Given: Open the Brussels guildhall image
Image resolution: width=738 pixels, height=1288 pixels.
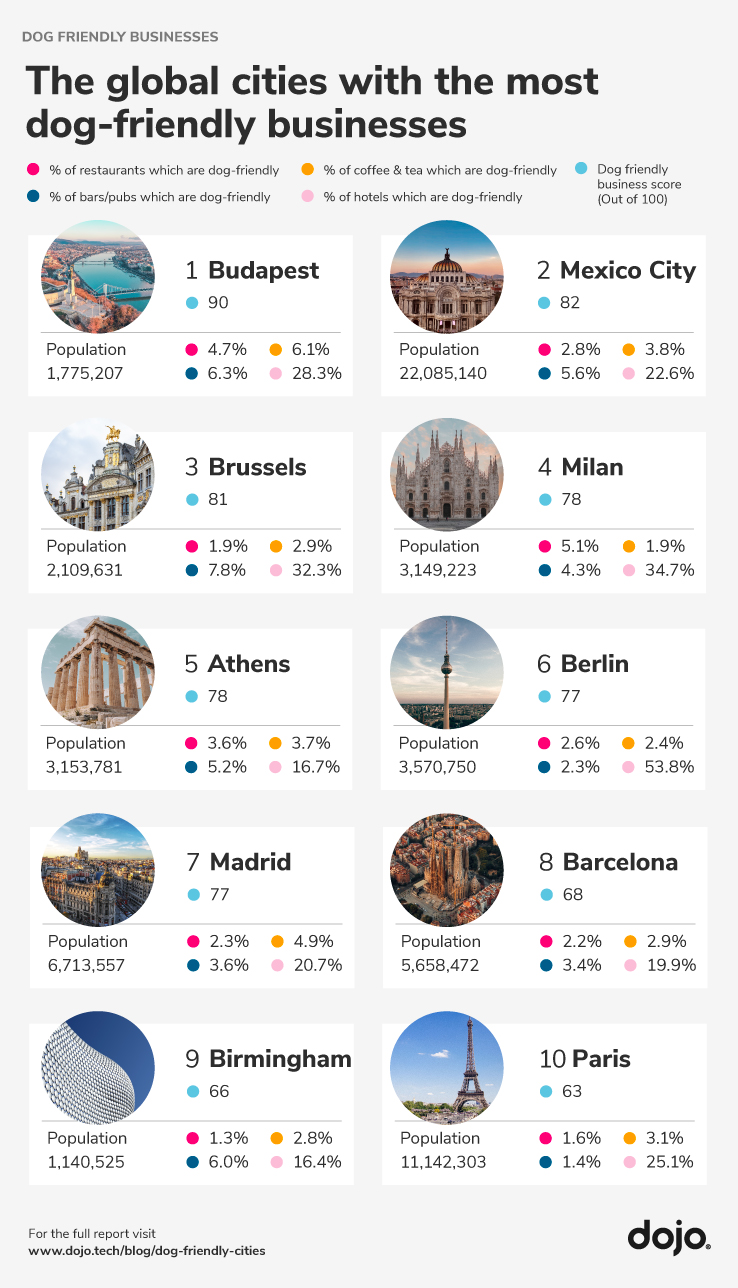Looking at the screenshot, I should [x=98, y=474].
